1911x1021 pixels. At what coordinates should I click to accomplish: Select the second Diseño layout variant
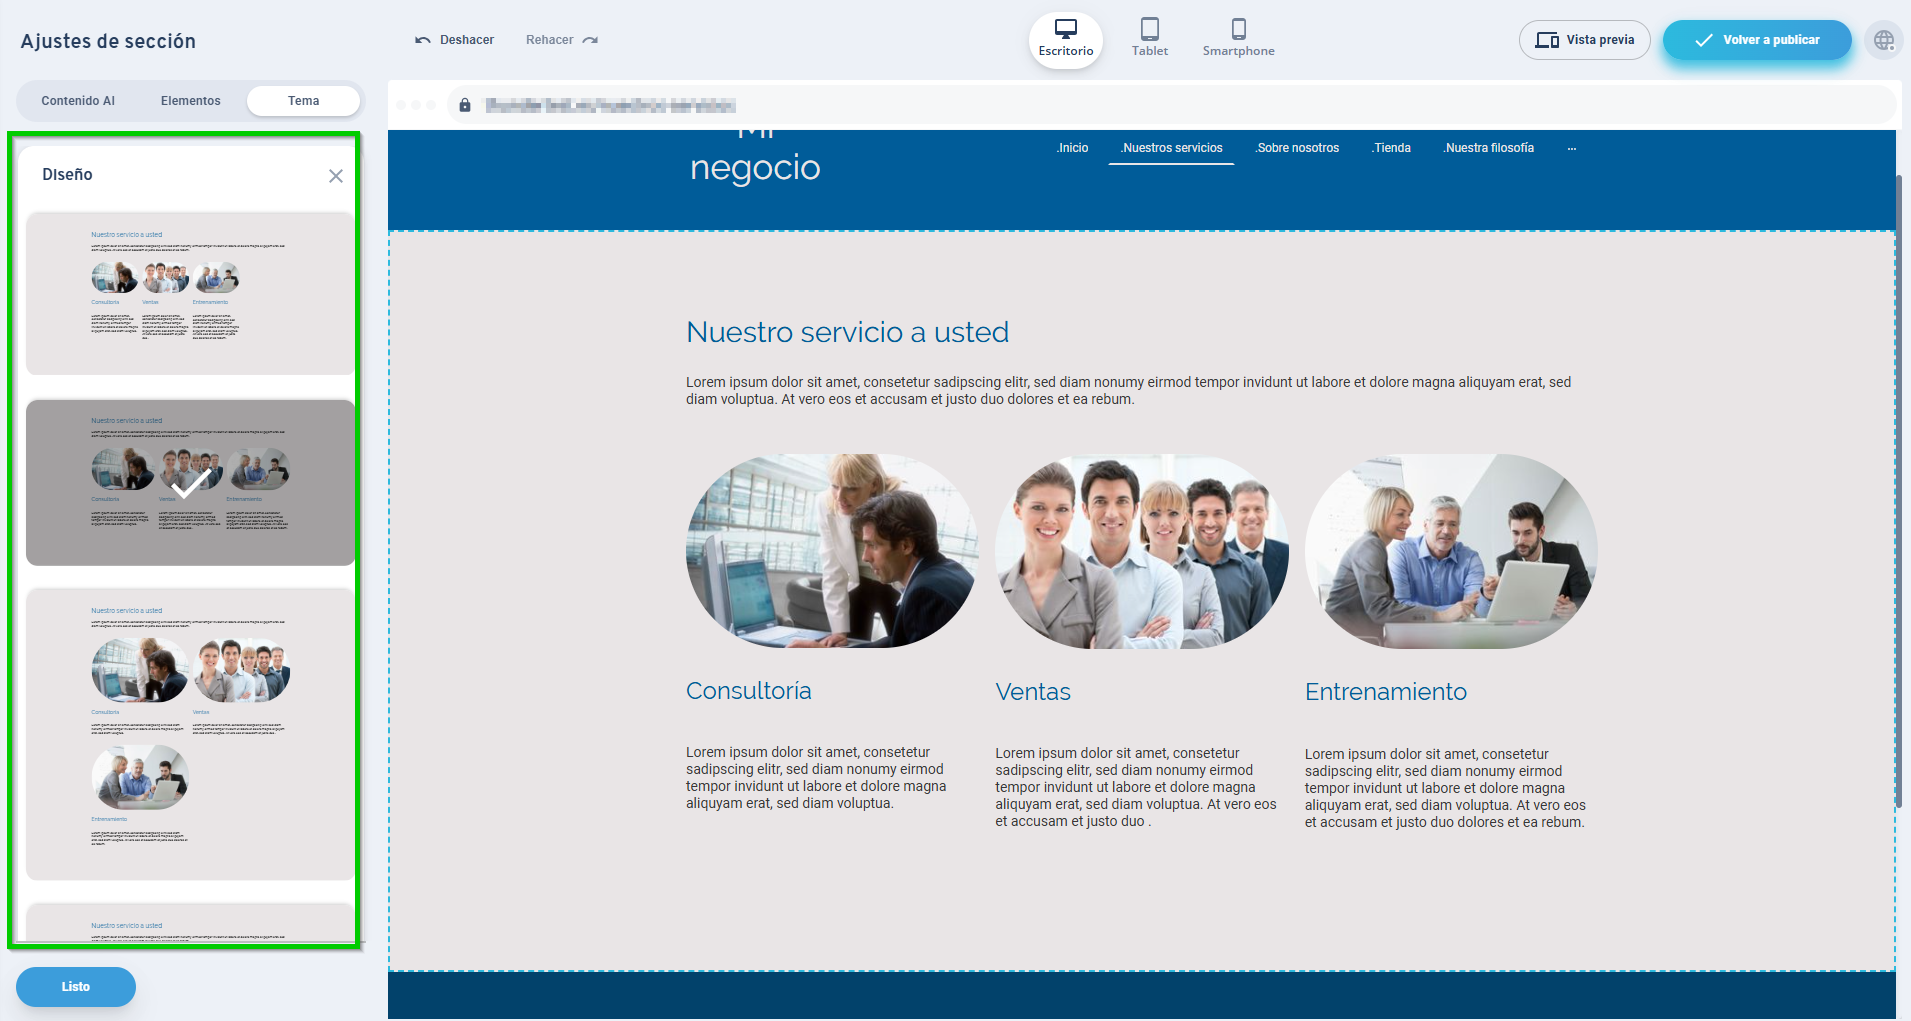tap(190, 483)
